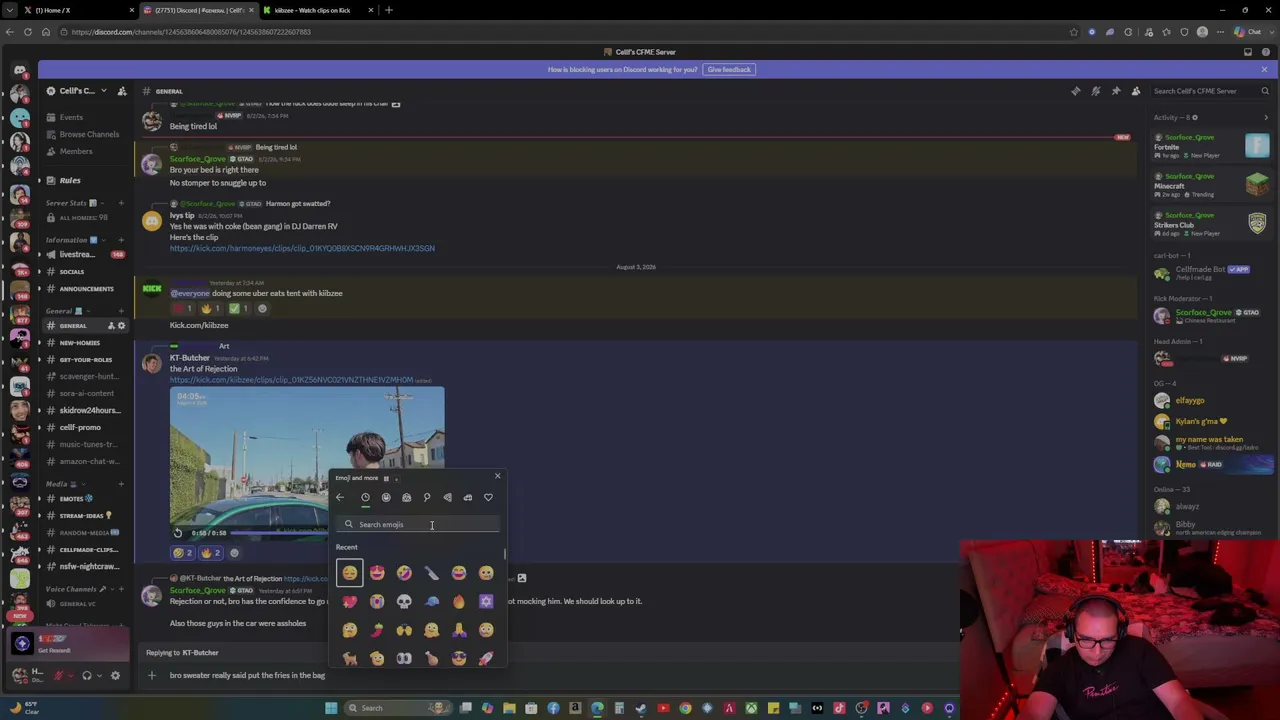This screenshot has width=1280, height=720.
Task: Open the announcements channel
Action: click(86, 289)
